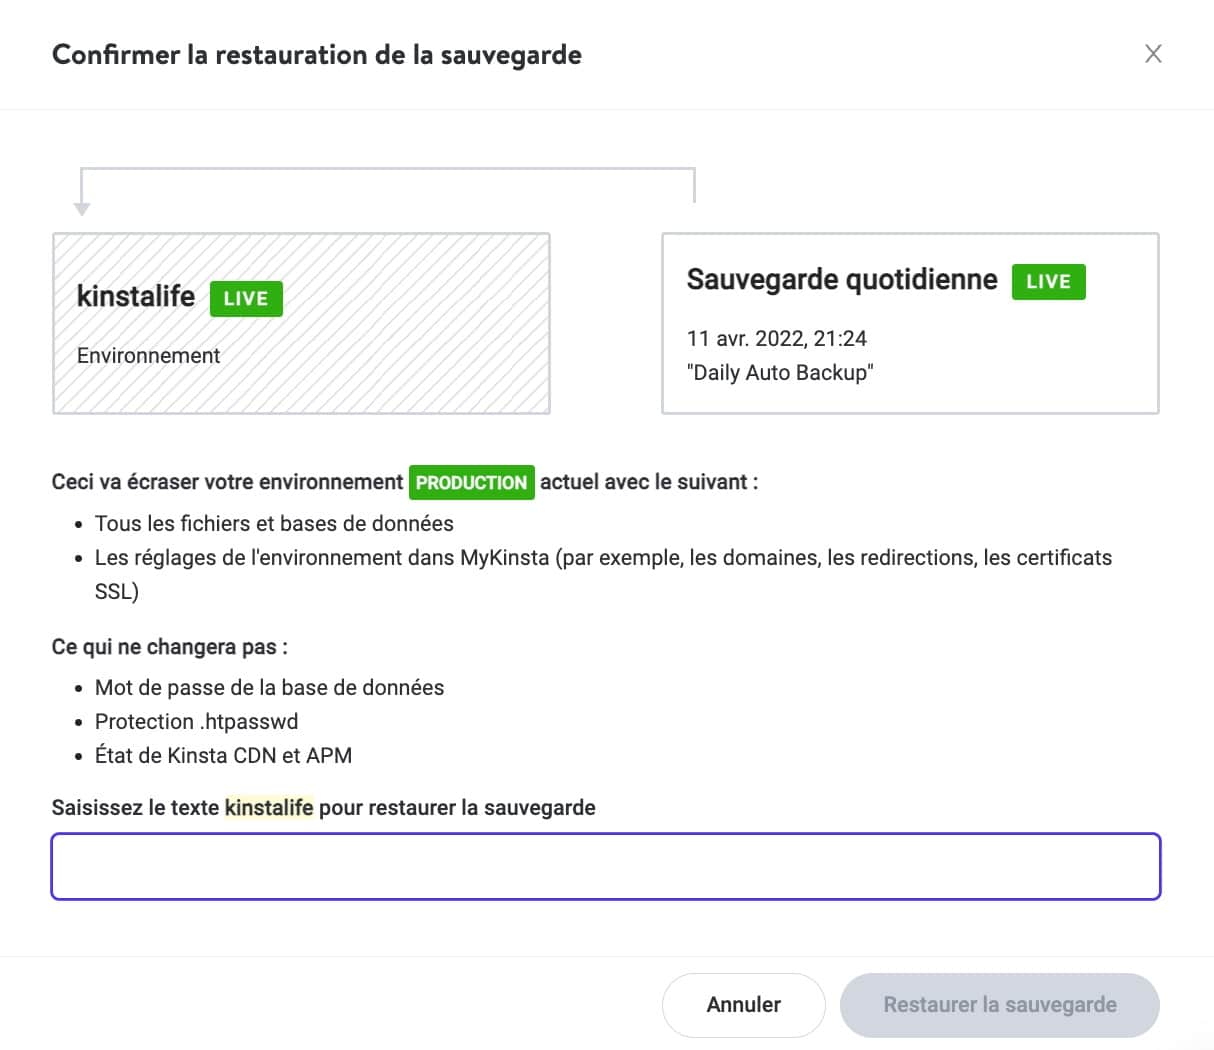Click the bullet item Protection .htpasswd

coord(196,721)
